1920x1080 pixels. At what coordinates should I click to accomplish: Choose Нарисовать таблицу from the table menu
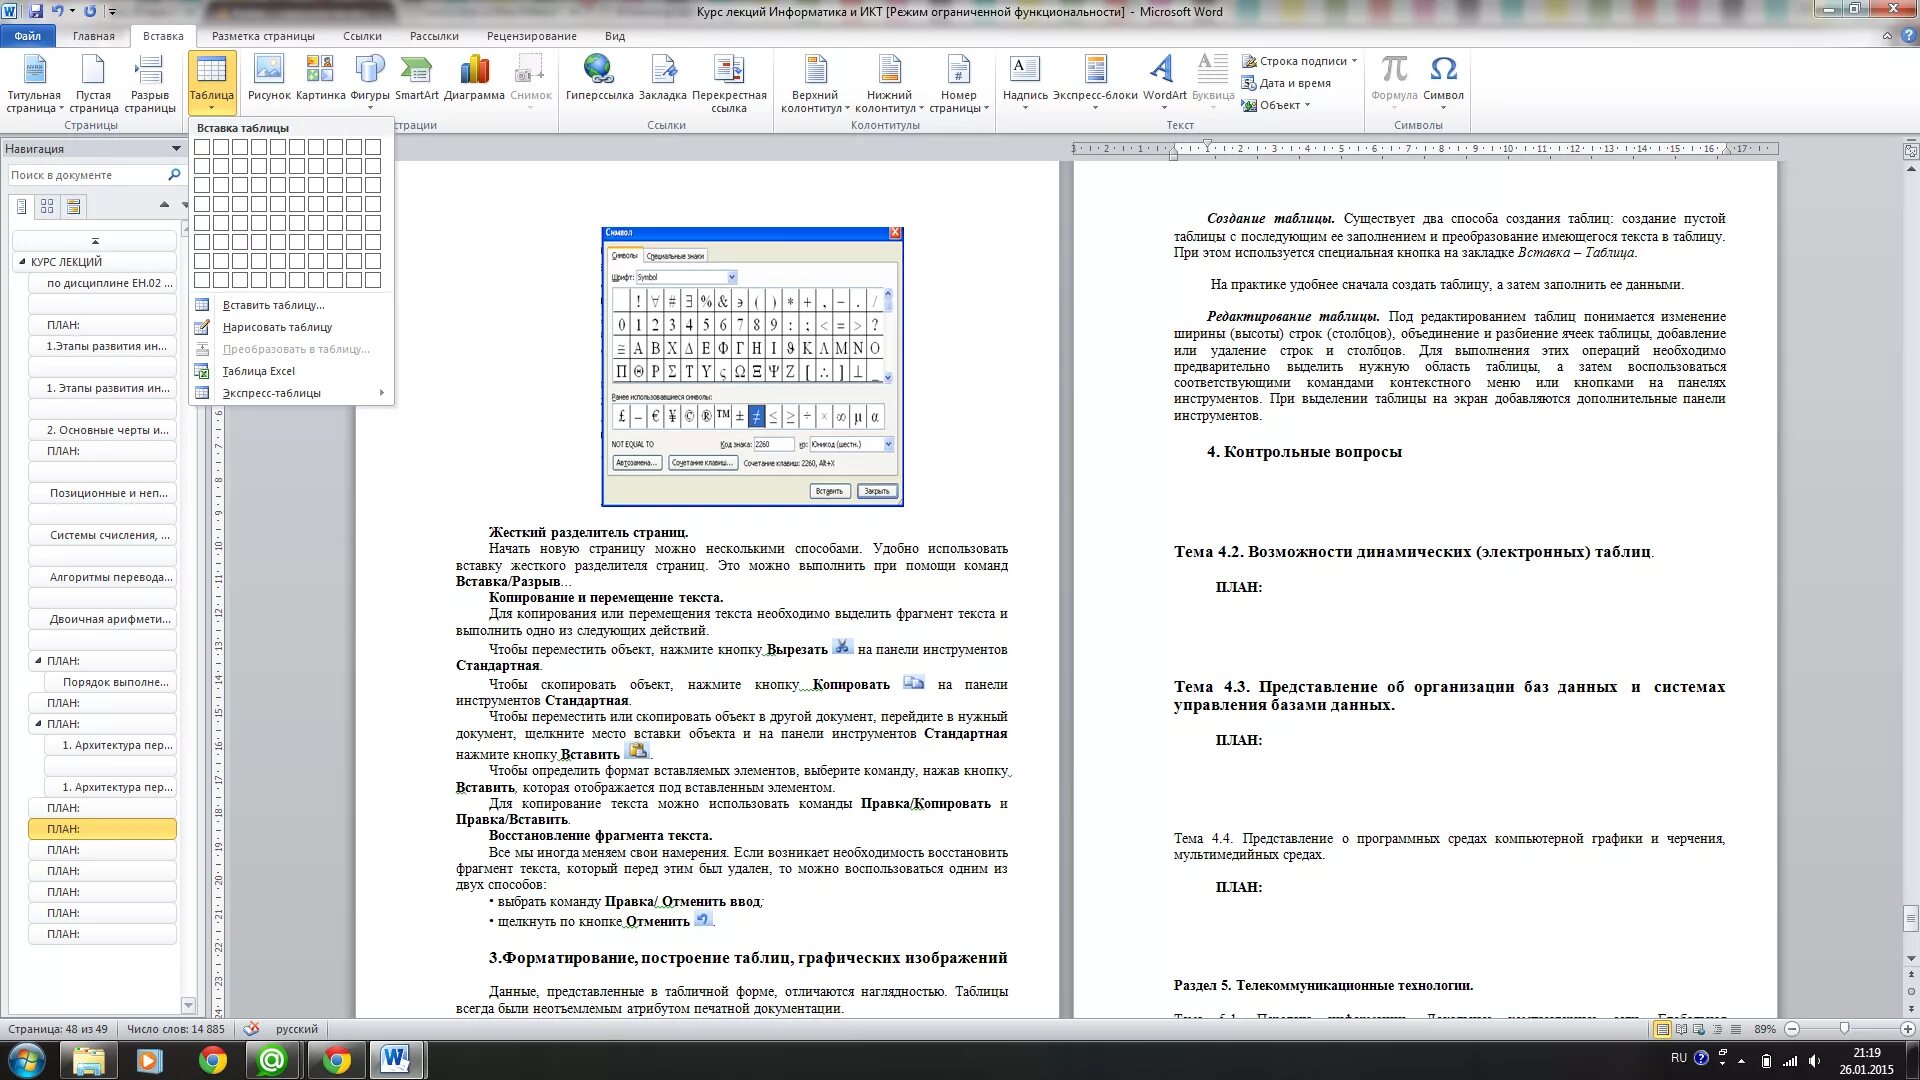coord(277,327)
